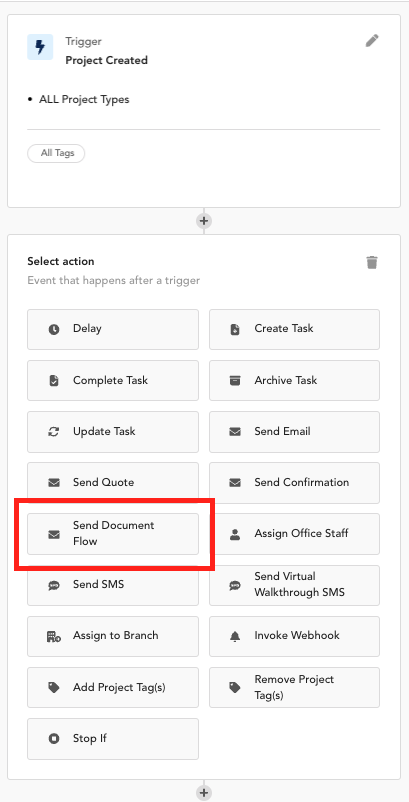Delete the action via trash icon

(x=372, y=262)
